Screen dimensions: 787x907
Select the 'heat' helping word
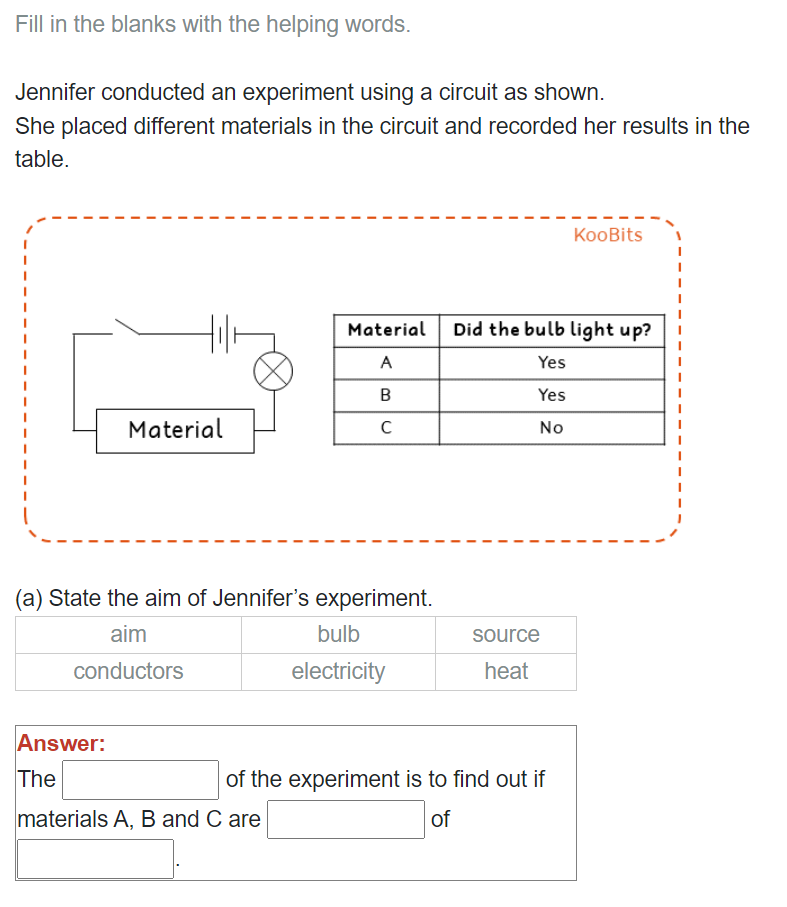(506, 671)
